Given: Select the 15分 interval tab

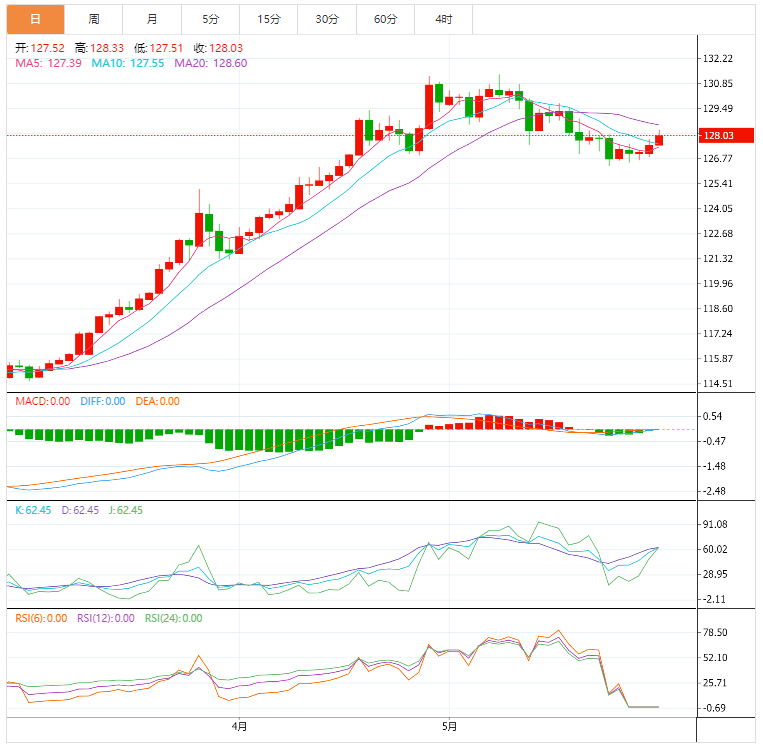Looking at the screenshot, I should (x=268, y=19).
